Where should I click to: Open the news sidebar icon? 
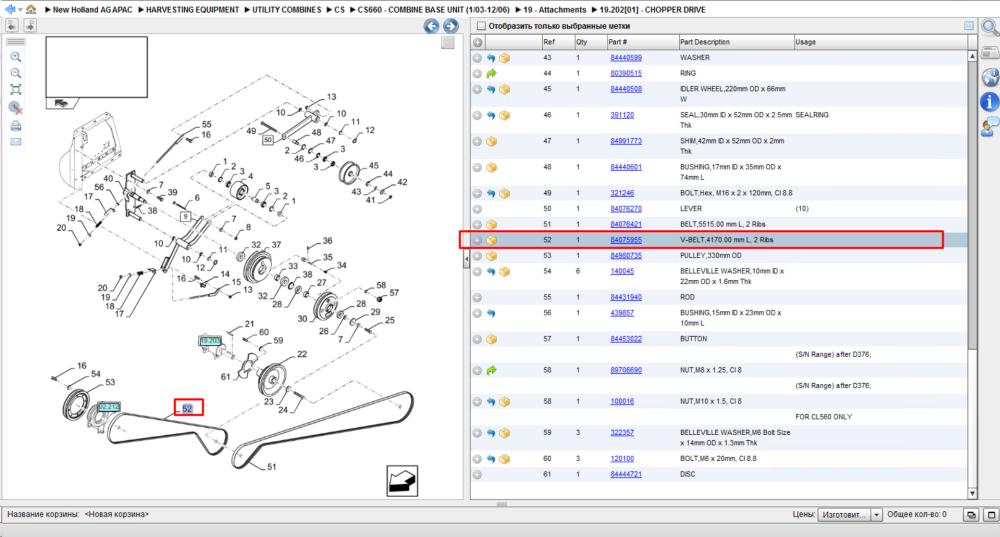[990, 54]
